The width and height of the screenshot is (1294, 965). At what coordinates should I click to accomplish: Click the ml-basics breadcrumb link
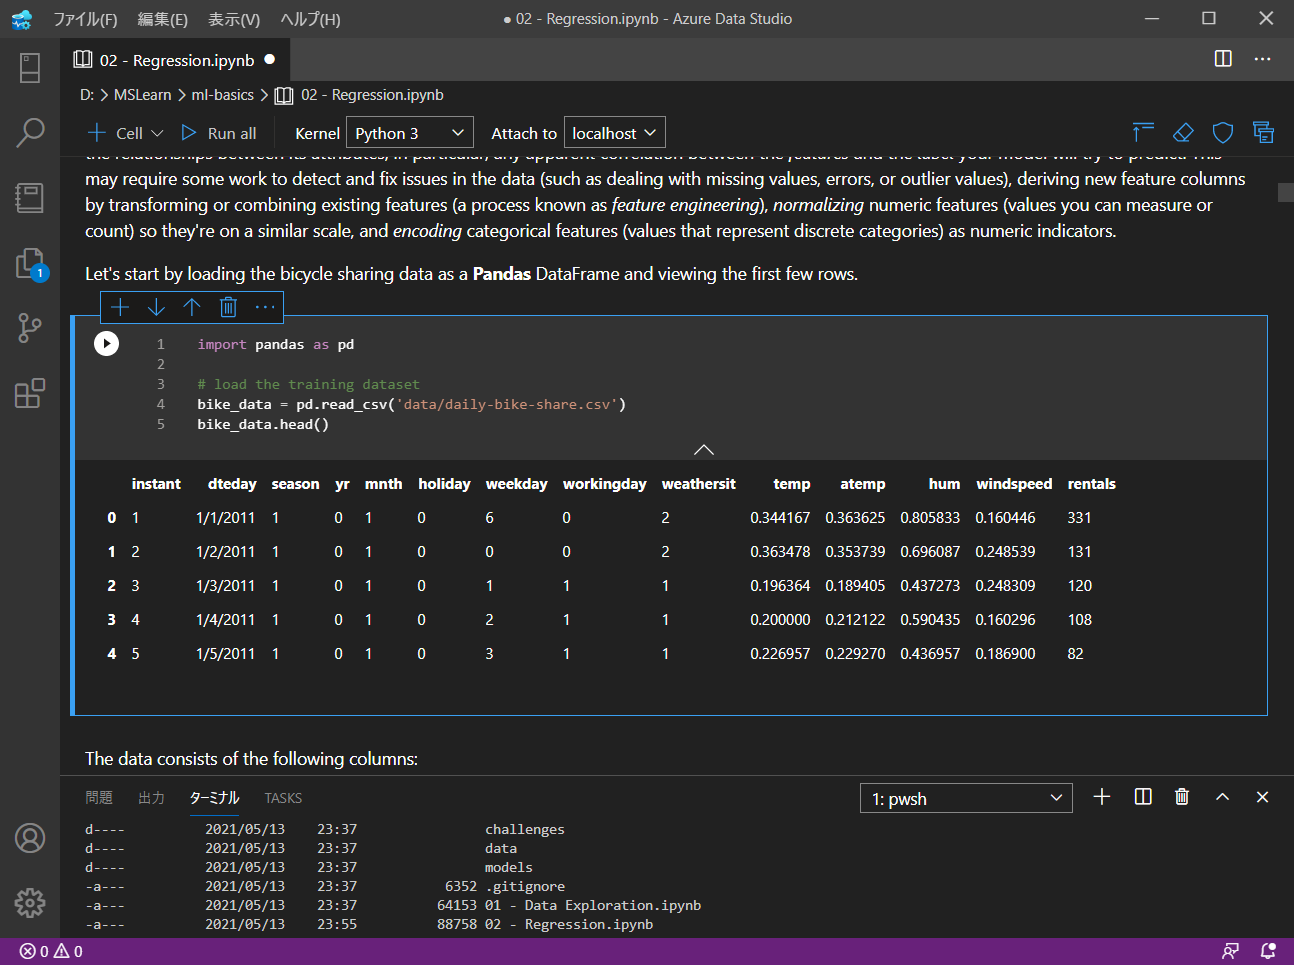point(222,95)
